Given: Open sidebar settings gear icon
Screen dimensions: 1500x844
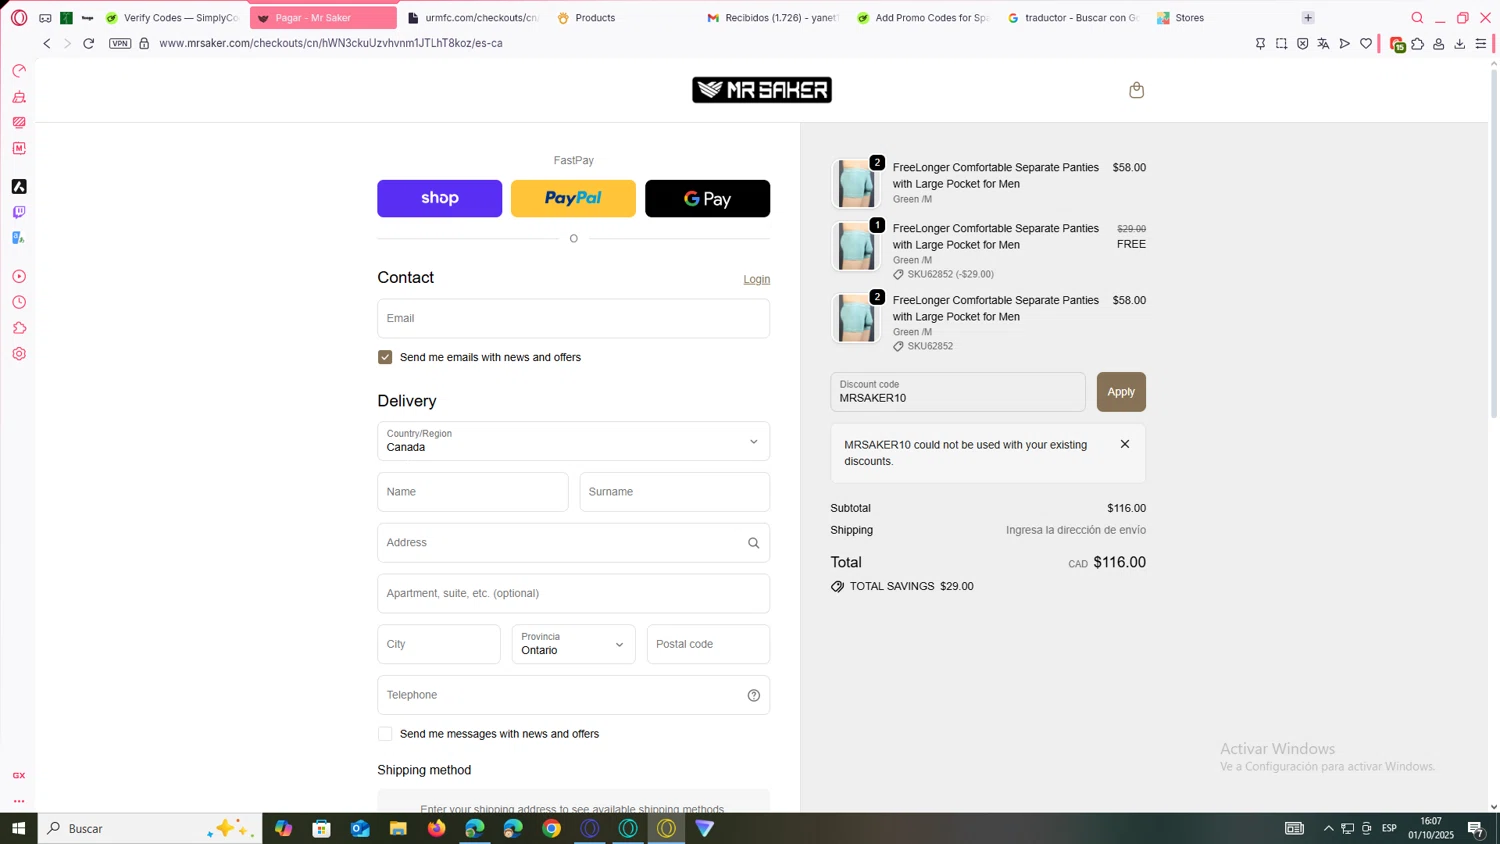Looking at the screenshot, I should (19, 354).
